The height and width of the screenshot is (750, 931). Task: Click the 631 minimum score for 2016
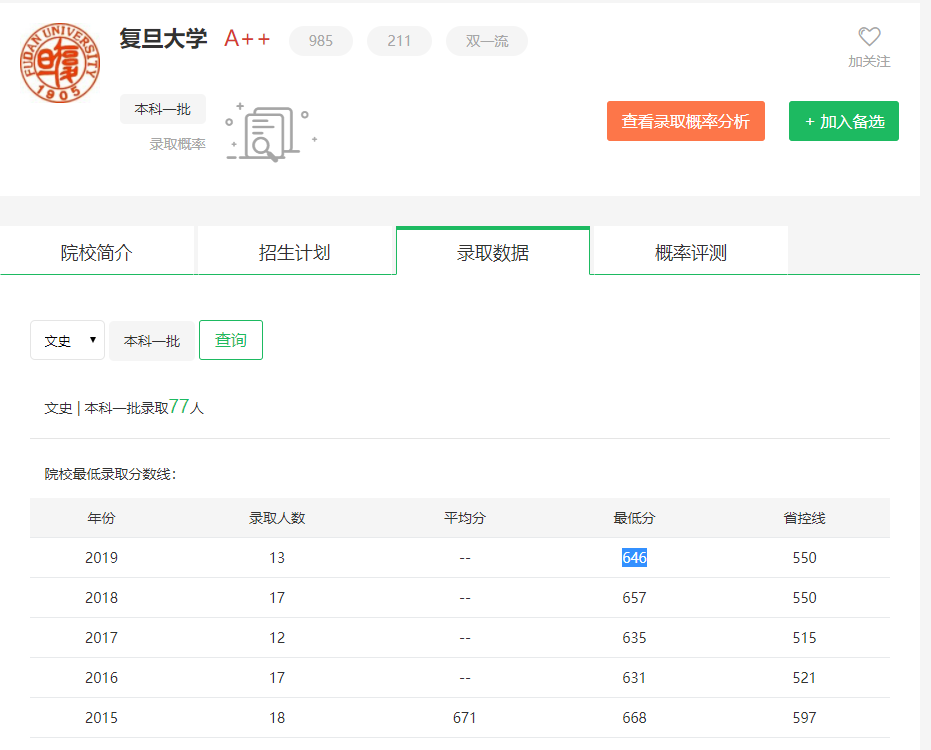coord(634,678)
